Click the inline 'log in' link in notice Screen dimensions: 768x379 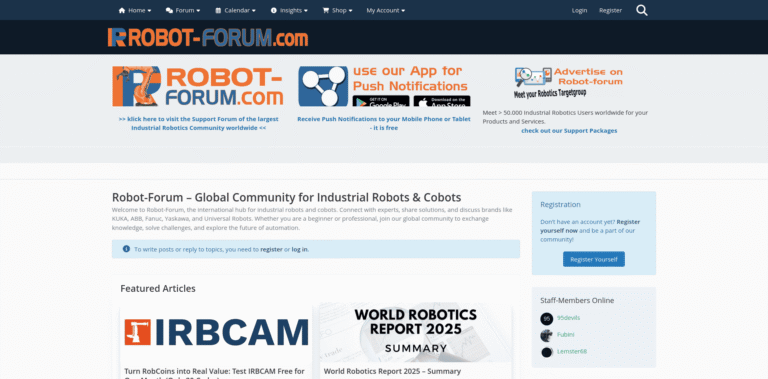pyautogui.click(x=300, y=249)
